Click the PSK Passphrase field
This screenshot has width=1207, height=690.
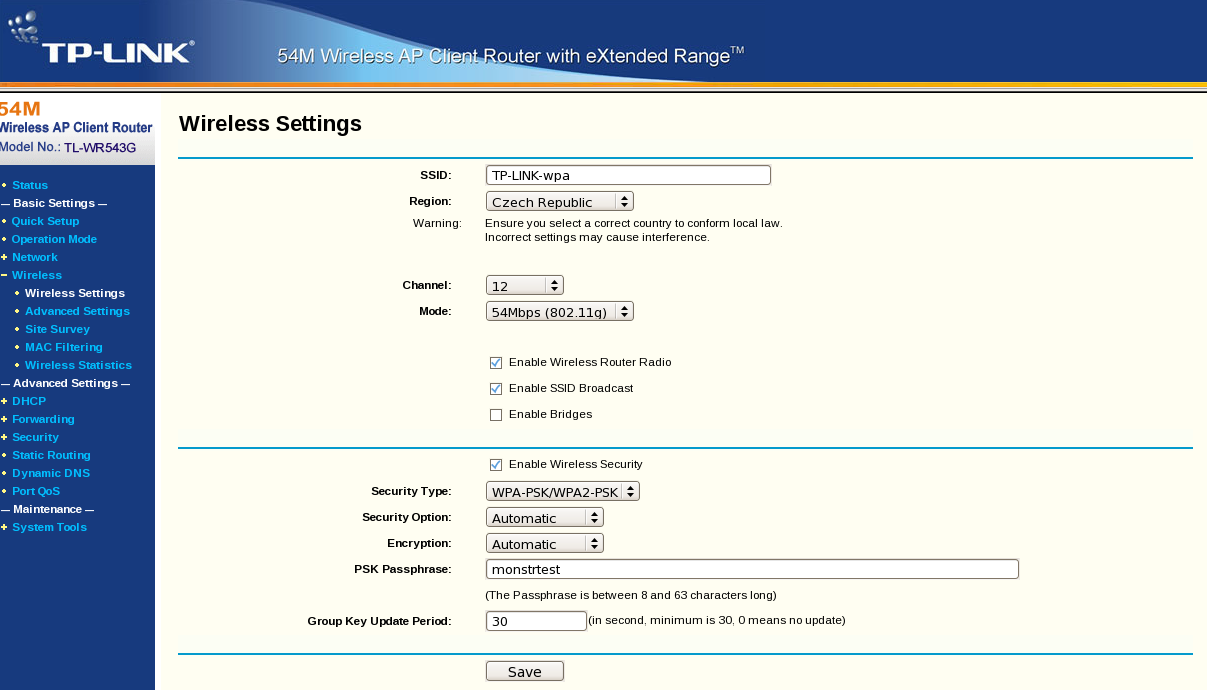click(x=752, y=569)
